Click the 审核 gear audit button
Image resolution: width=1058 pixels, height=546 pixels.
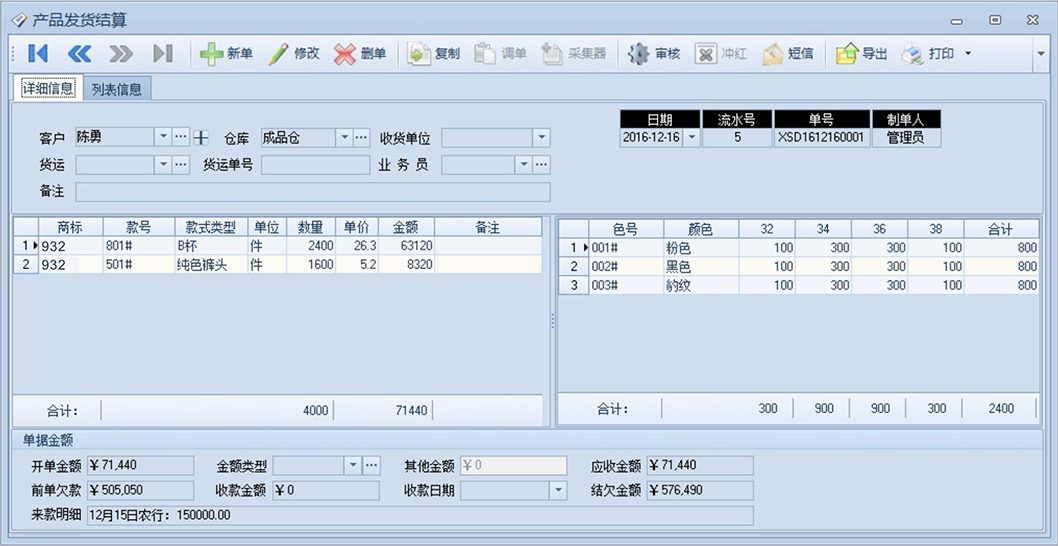654,54
